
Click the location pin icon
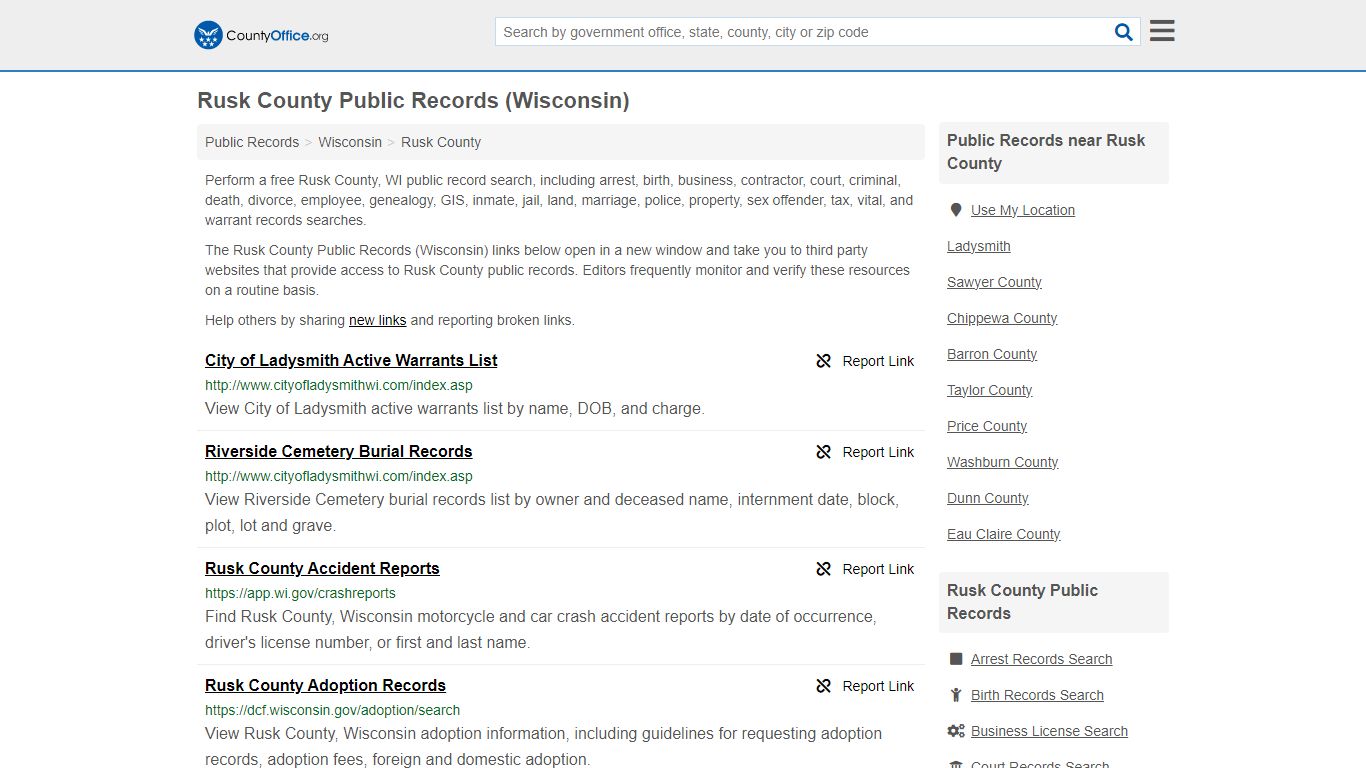pos(956,210)
